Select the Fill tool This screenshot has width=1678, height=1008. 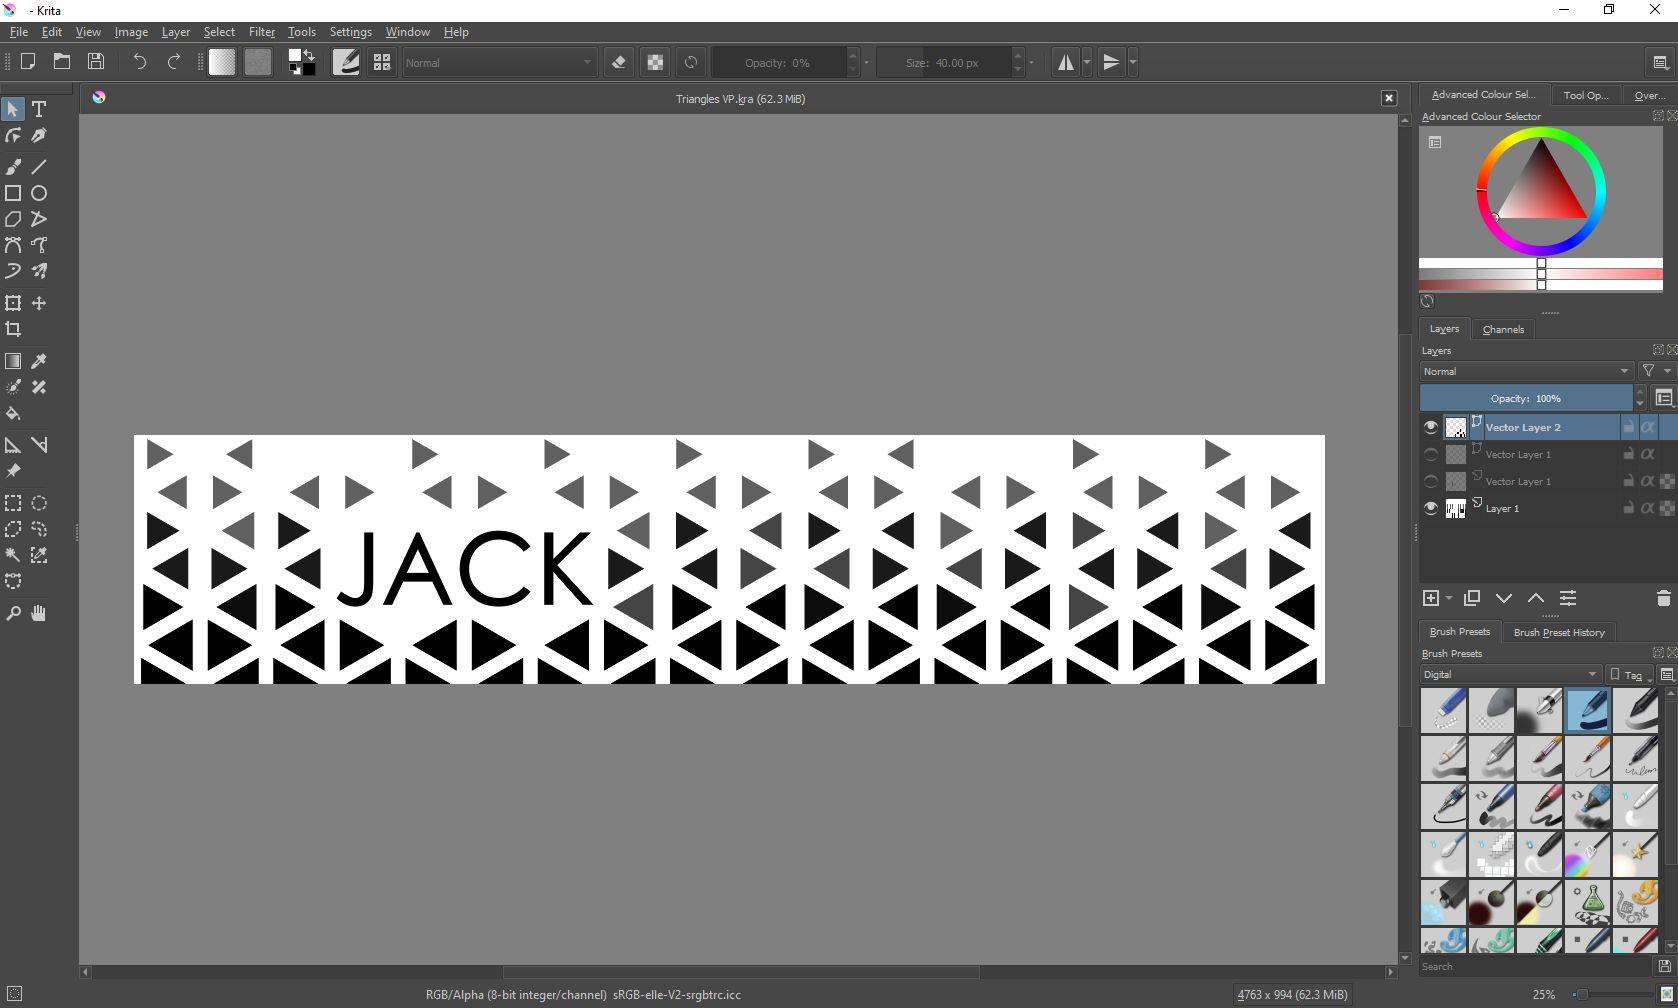pos(13,413)
